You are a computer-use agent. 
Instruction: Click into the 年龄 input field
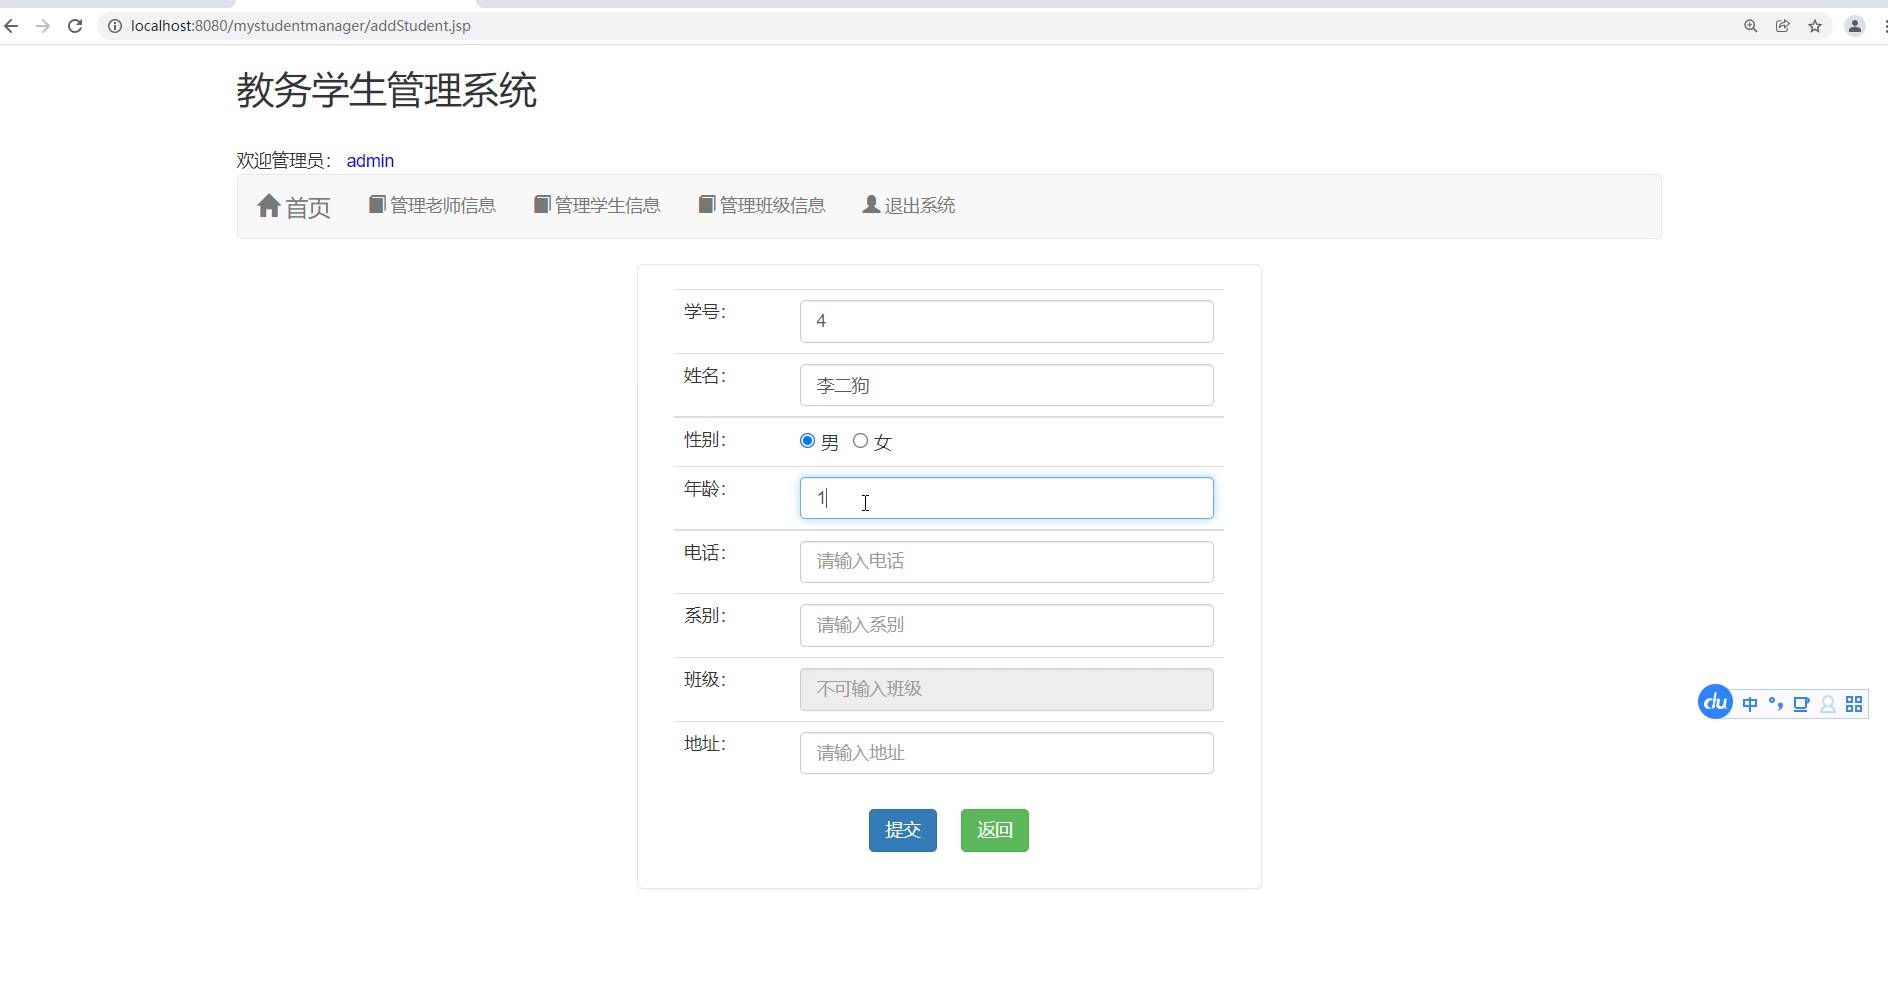[x=1007, y=498]
